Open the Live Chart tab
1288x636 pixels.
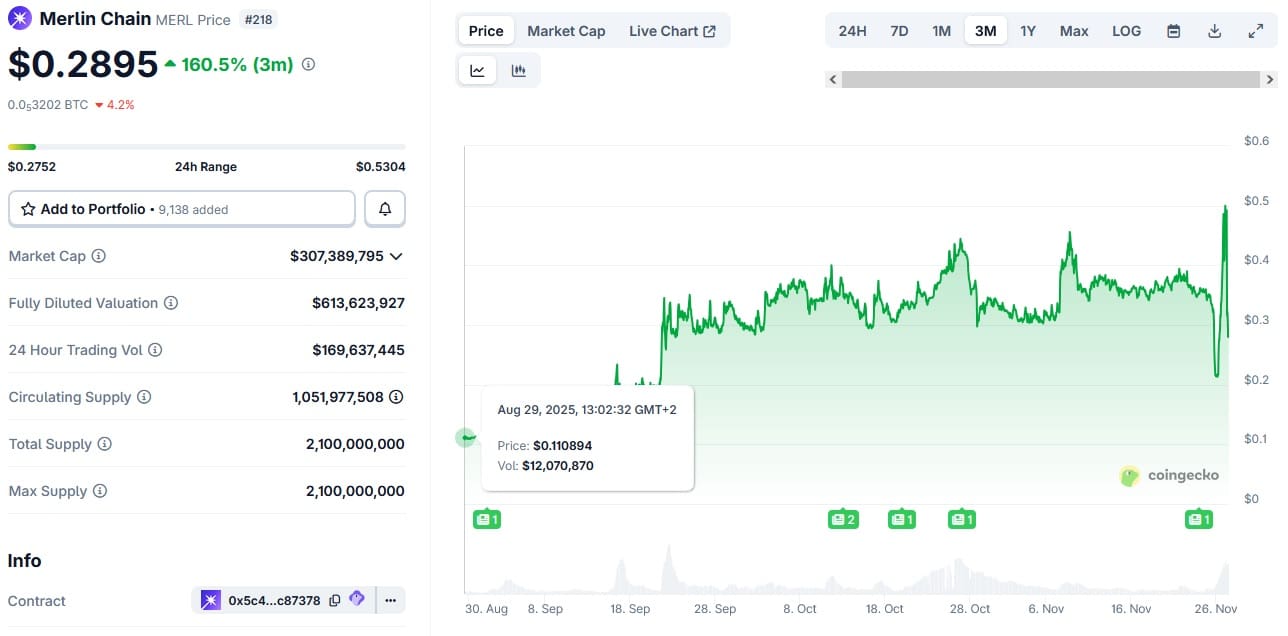(672, 31)
